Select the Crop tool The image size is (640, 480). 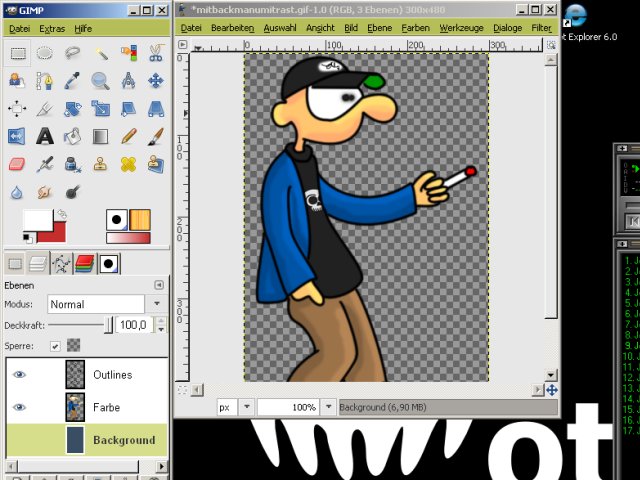pos(45,109)
